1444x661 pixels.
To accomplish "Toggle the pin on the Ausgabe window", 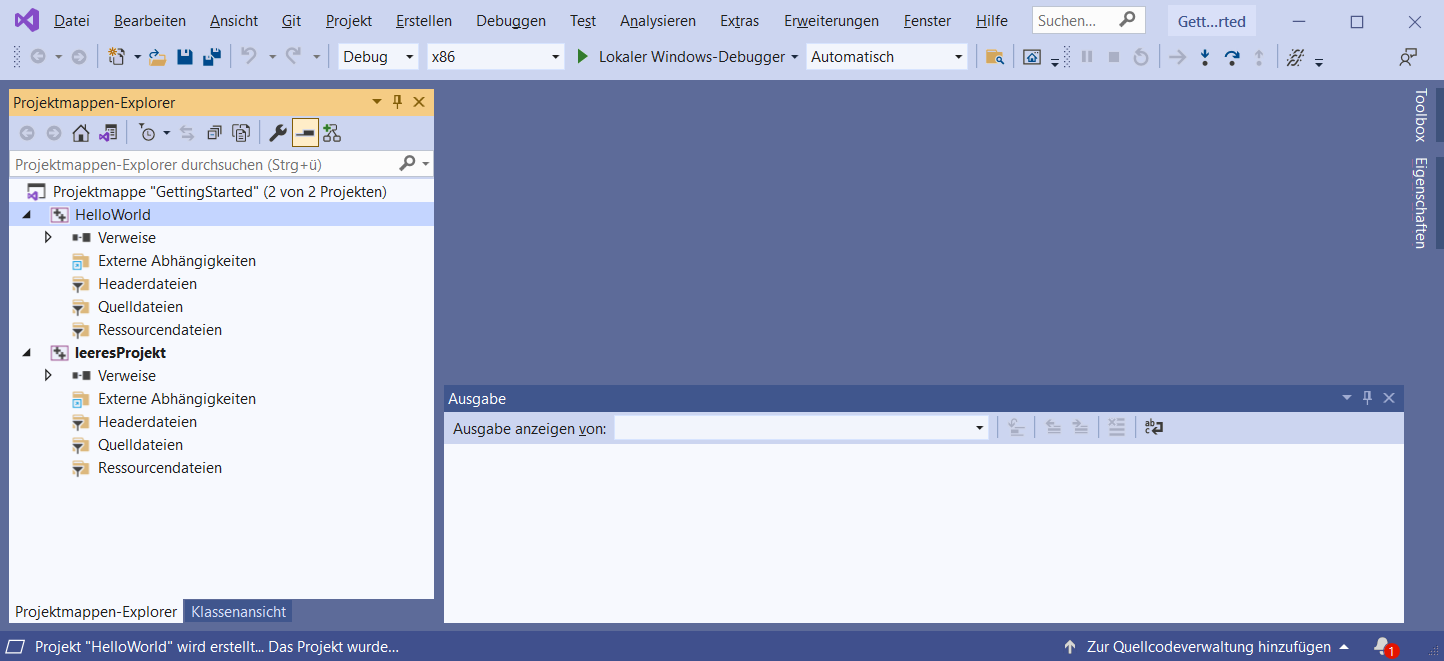I will pos(1366,398).
